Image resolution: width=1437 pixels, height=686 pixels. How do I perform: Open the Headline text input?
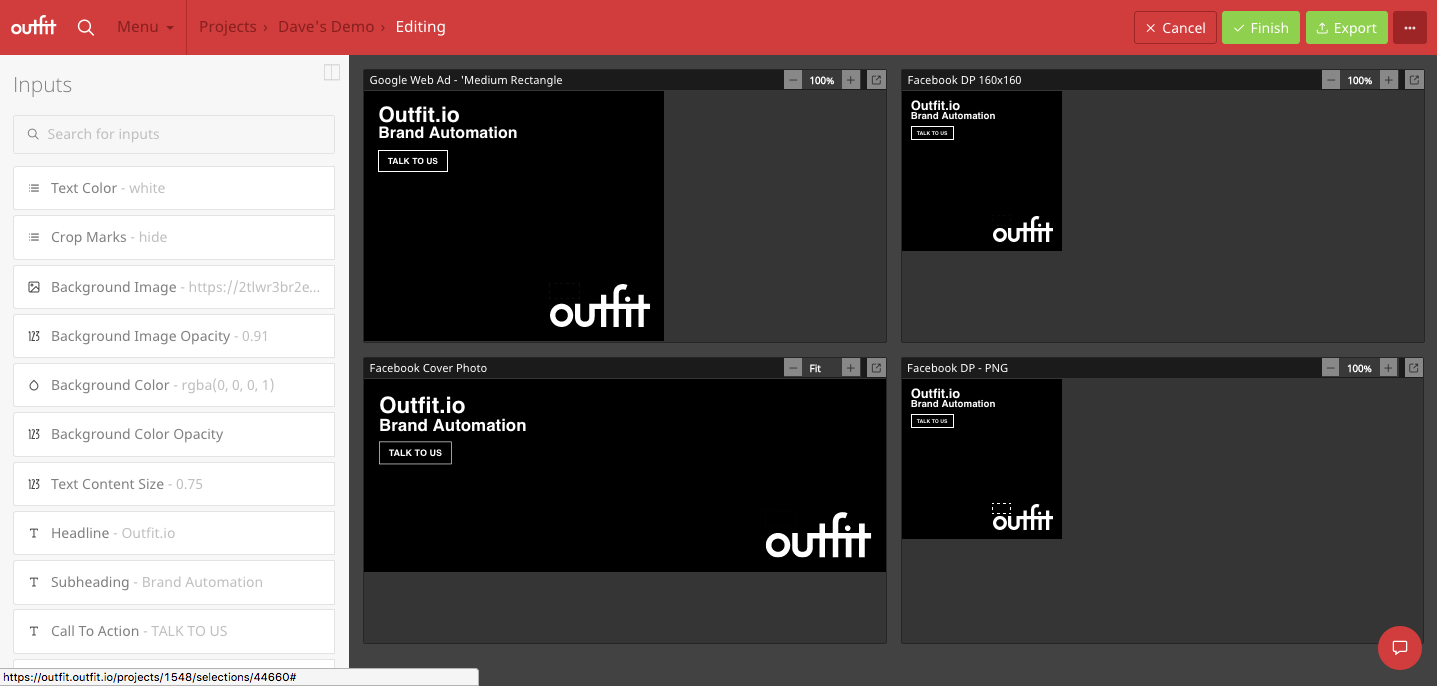174,533
